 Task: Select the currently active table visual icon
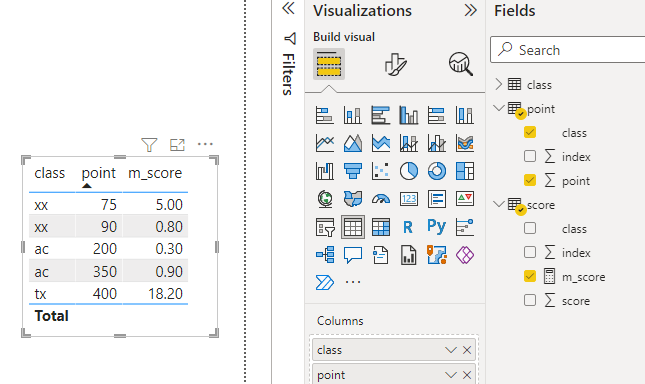[x=353, y=227]
